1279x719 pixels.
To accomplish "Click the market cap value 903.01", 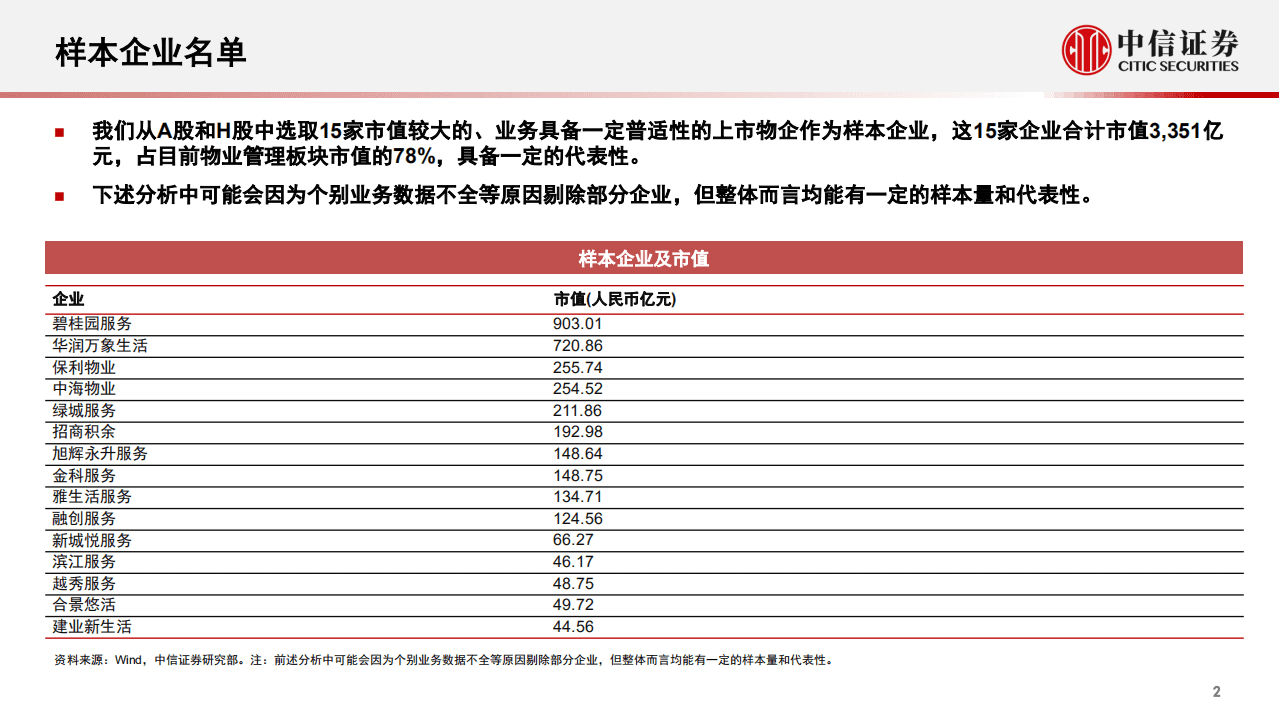I will (x=578, y=323).
